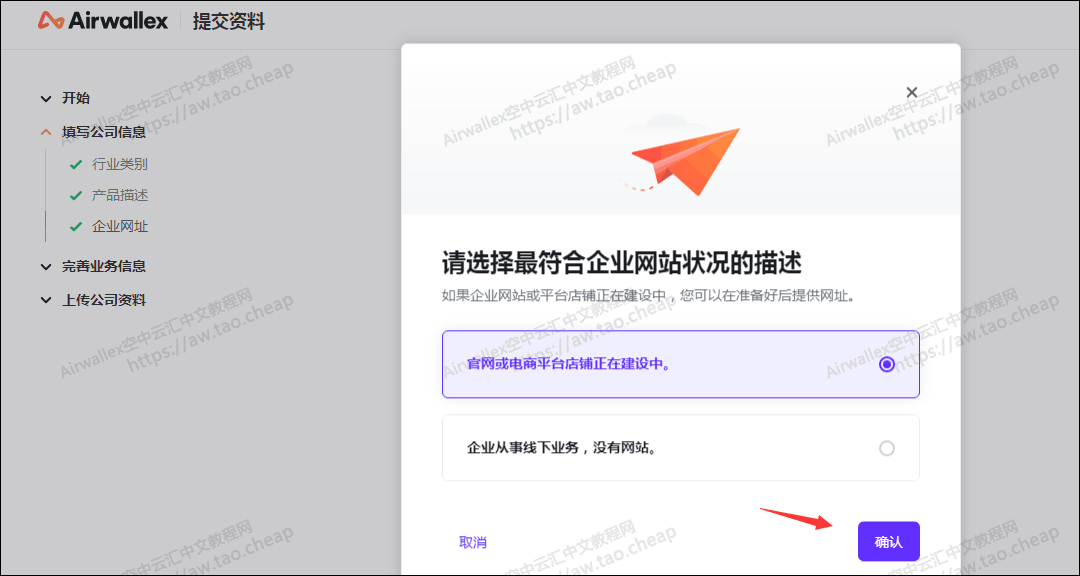Click the green checkmark beside 行业类别
1080x576 pixels.
(76, 165)
